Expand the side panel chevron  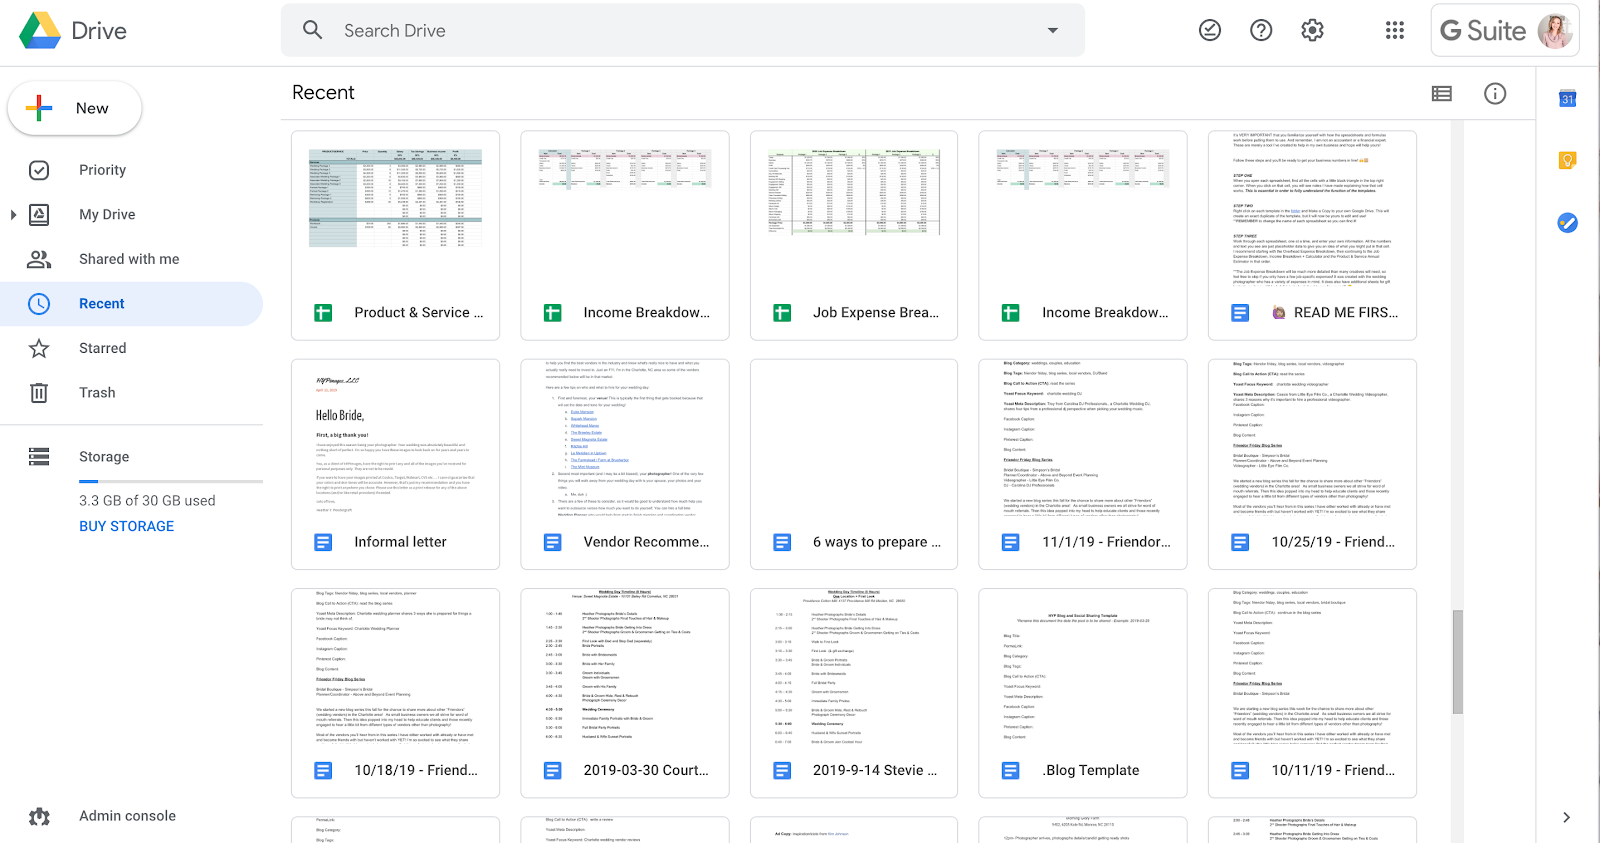point(1567,817)
